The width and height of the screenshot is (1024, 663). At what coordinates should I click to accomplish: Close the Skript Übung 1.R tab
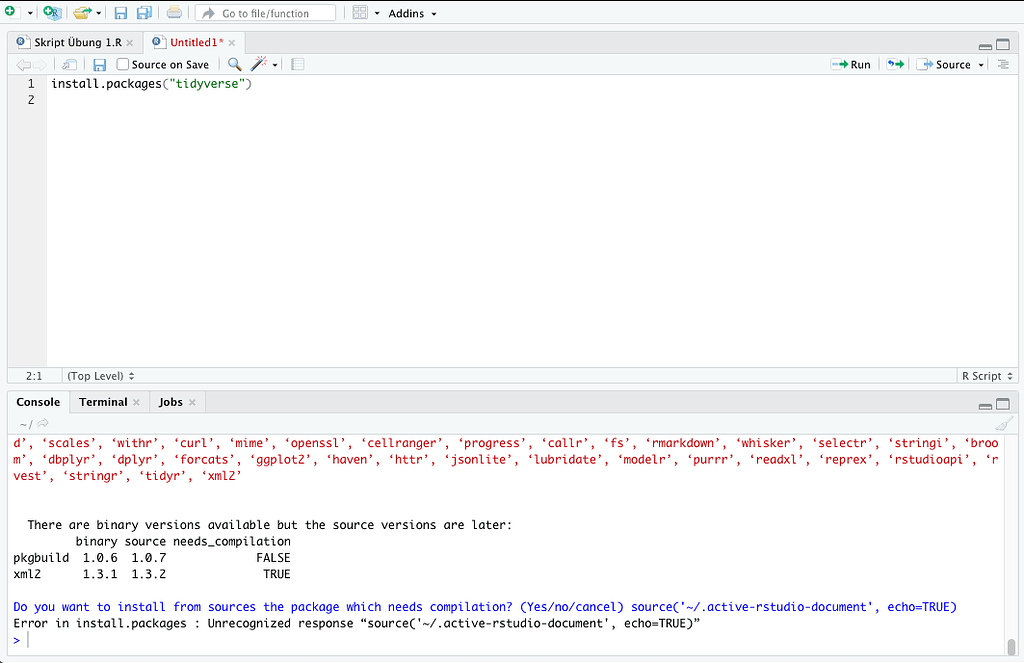coord(130,43)
